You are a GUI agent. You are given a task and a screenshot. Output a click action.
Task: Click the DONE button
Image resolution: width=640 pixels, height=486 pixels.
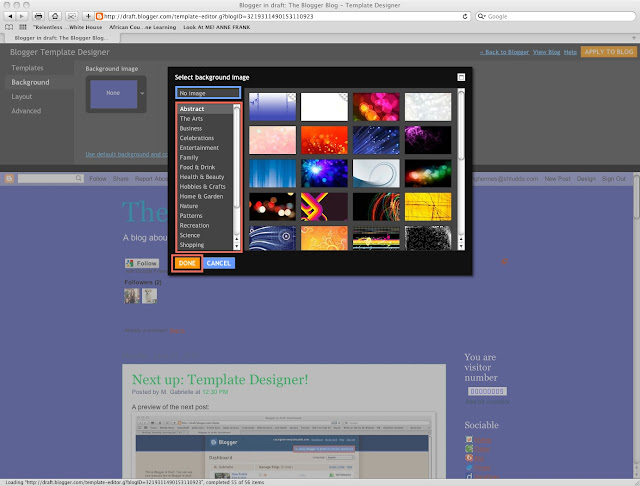pyautogui.click(x=187, y=263)
